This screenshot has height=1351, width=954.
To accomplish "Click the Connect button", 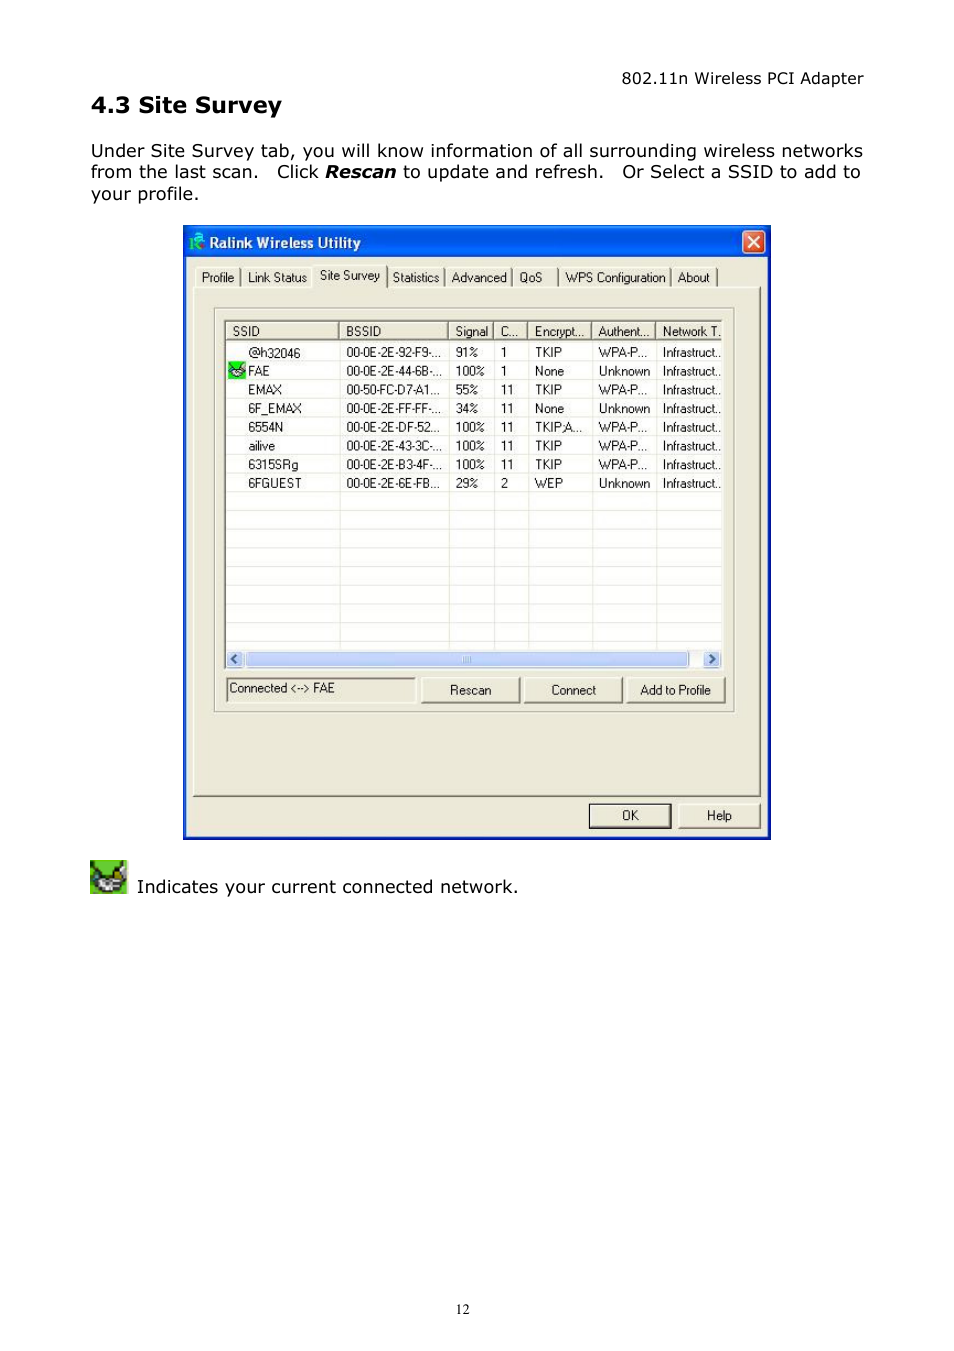I will 574,690.
